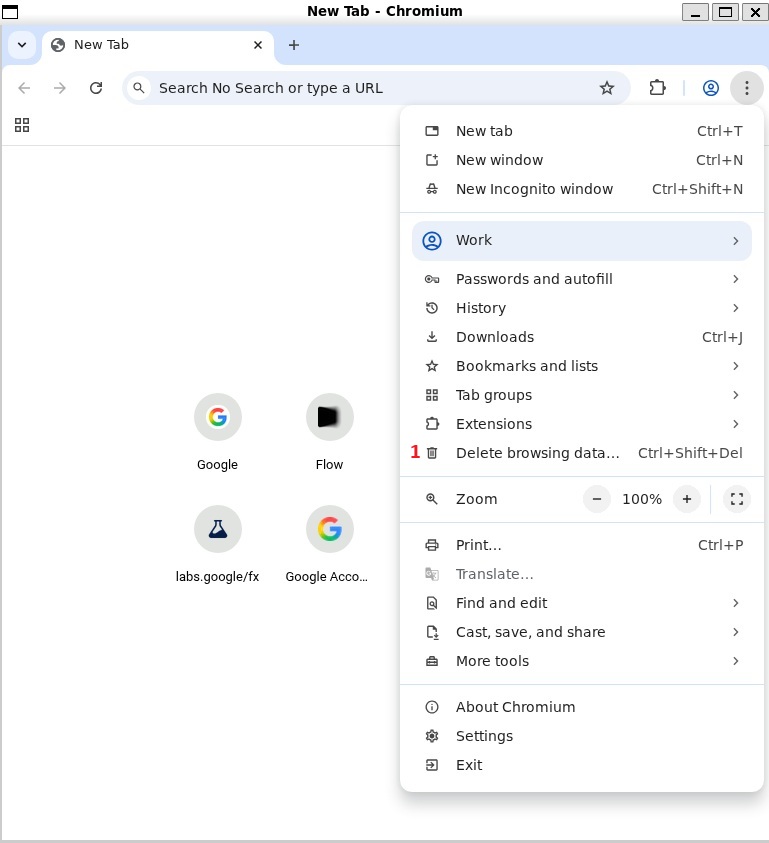Viewport: 769px width, 843px height.
Task: Click the three-dot Chromium menu button
Action: [x=746, y=88]
